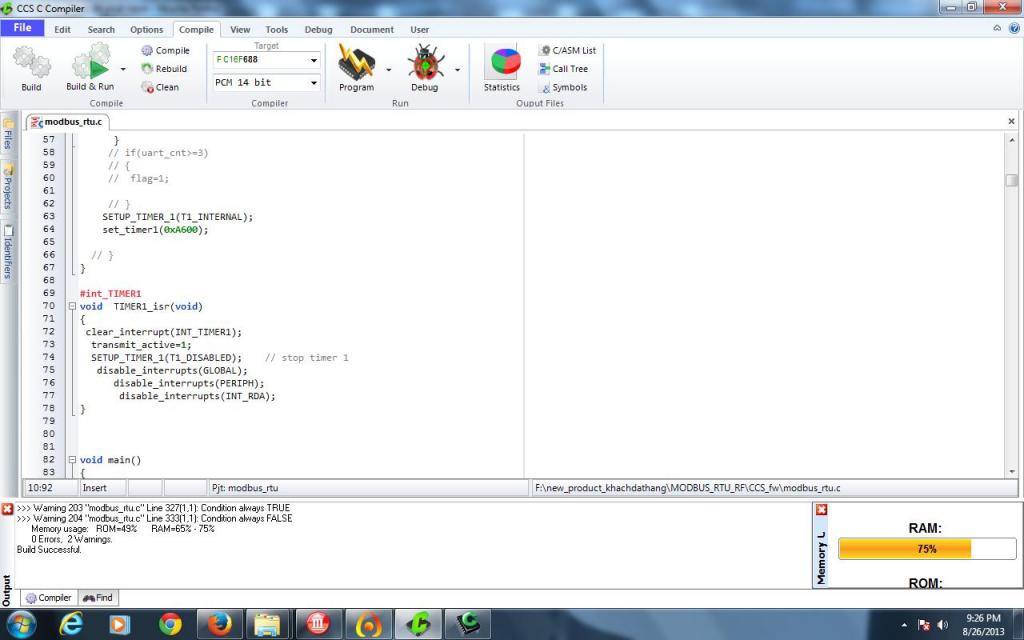
Task: Open the User ribbon tab
Action: (x=419, y=29)
